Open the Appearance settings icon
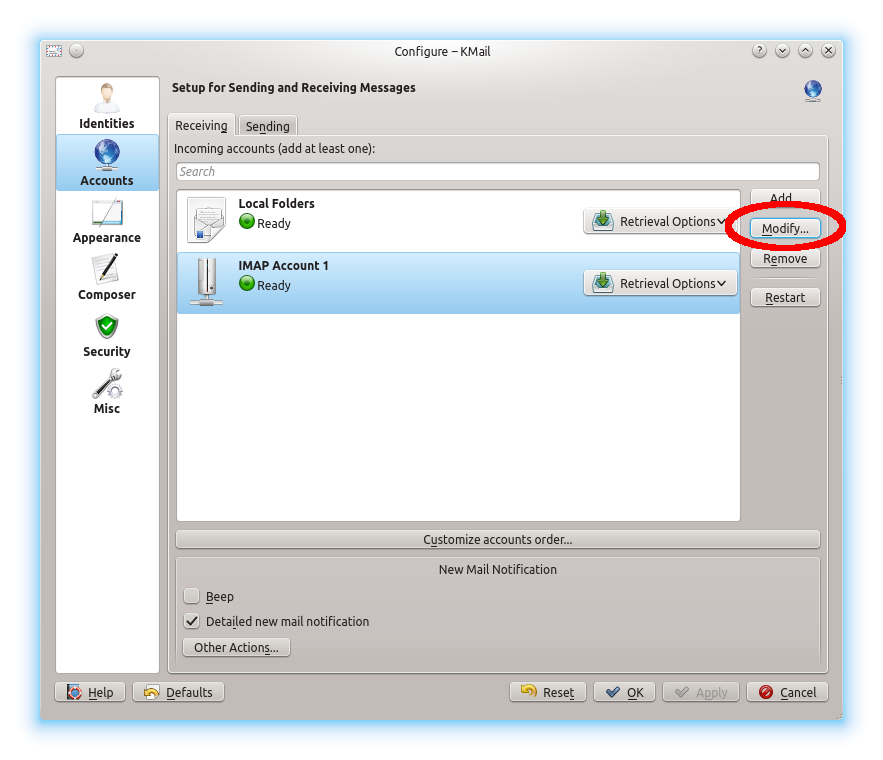883x760 pixels. click(106, 212)
